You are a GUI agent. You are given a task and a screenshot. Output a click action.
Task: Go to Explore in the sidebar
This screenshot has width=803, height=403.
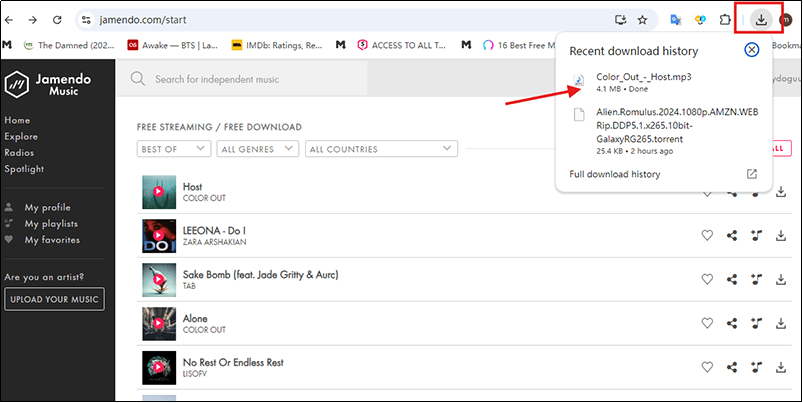(x=21, y=136)
